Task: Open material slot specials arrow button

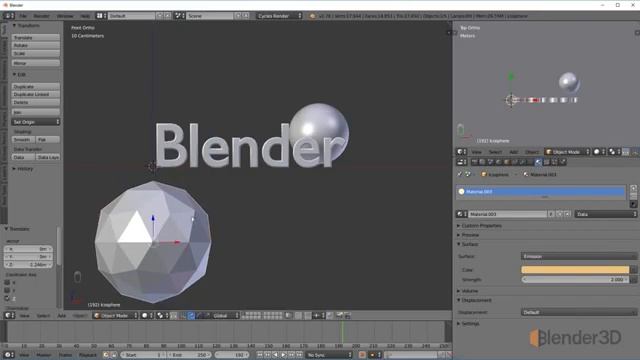Action: [633, 204]
